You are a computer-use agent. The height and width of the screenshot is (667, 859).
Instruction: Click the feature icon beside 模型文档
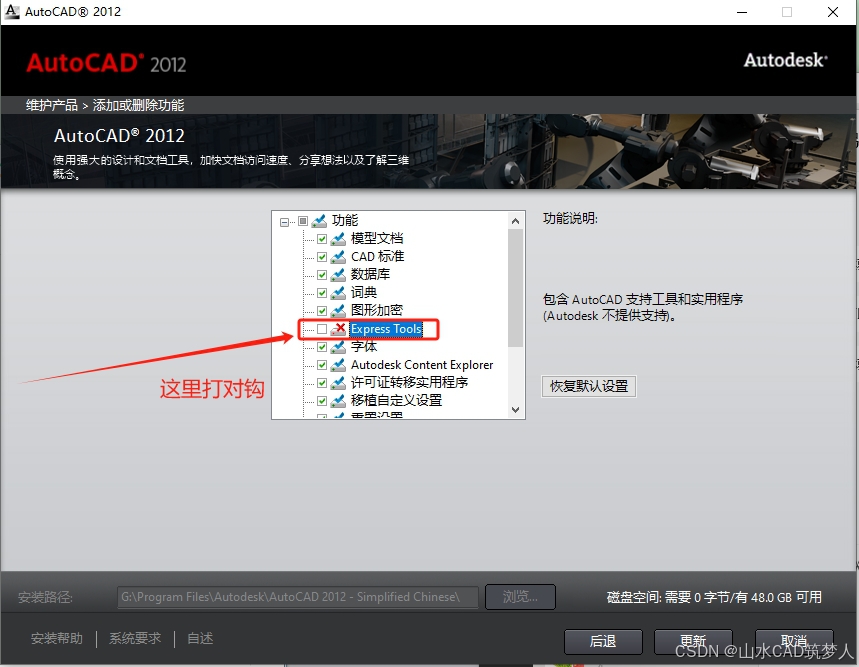[x=338, y=239]
